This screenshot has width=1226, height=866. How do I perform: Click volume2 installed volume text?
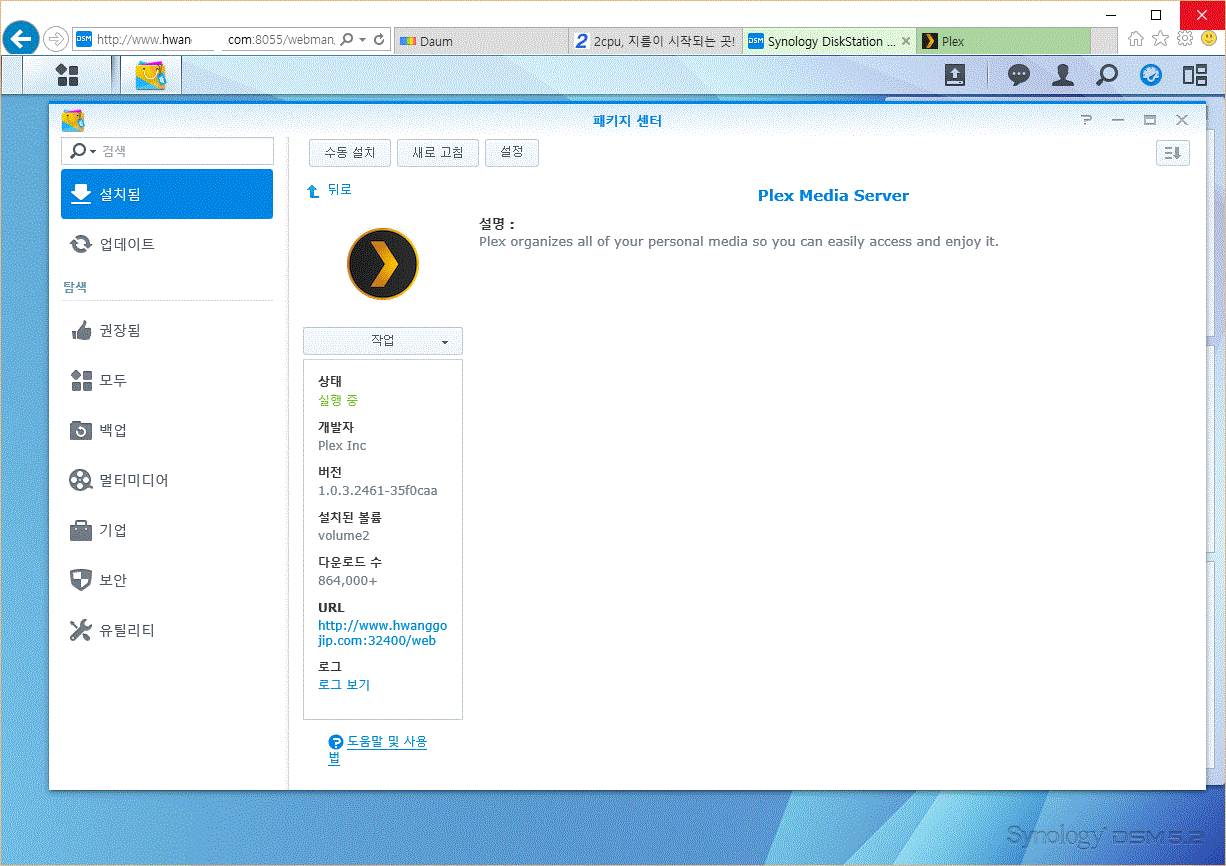coord(344,536)
